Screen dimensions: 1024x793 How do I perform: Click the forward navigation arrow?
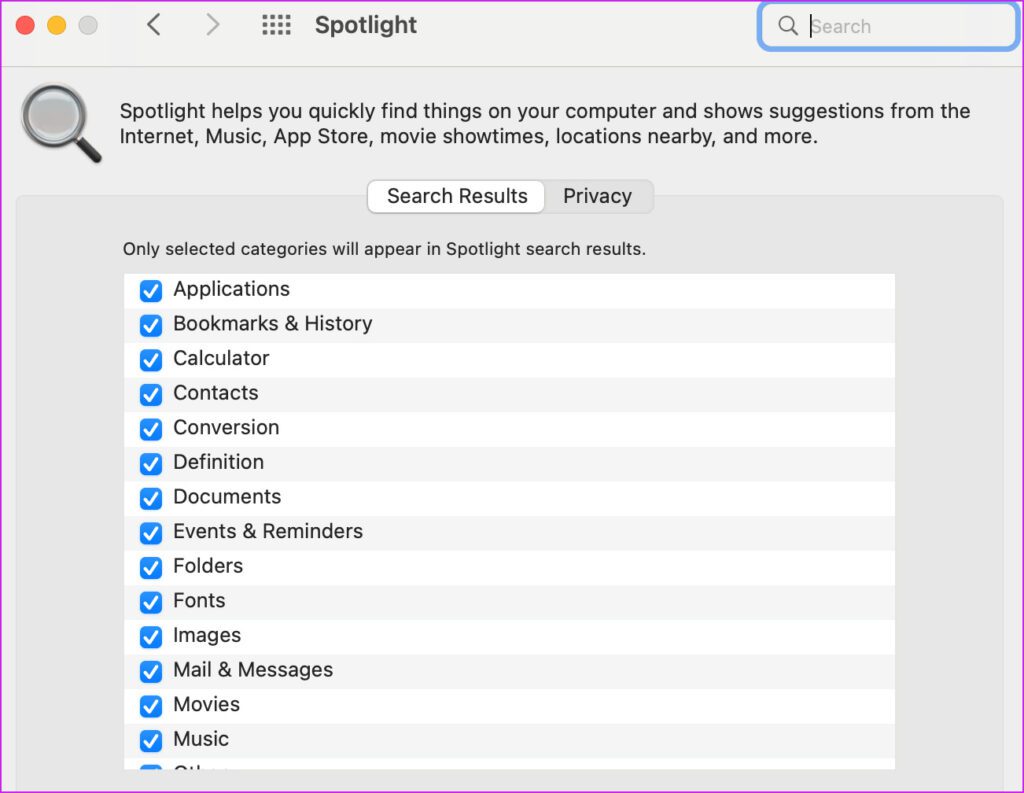pyautogui.click(x=212, y=24)
